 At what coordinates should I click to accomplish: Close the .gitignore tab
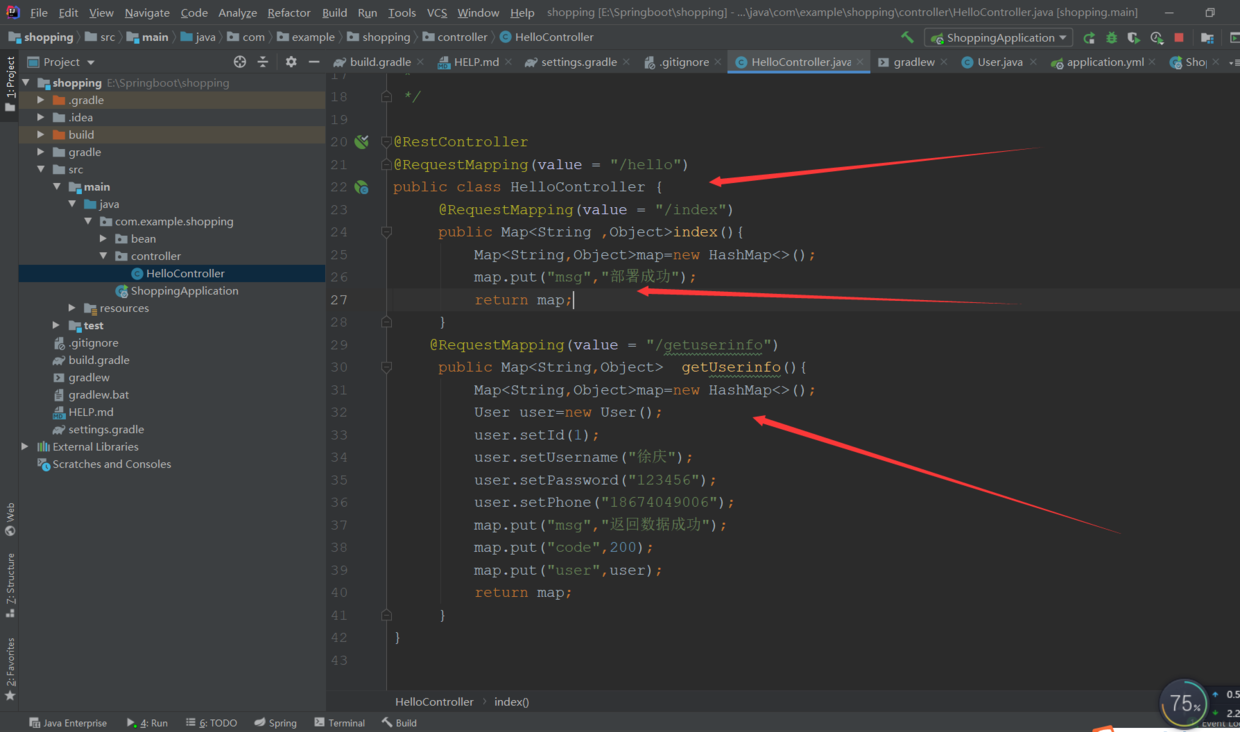coord(718,62)
